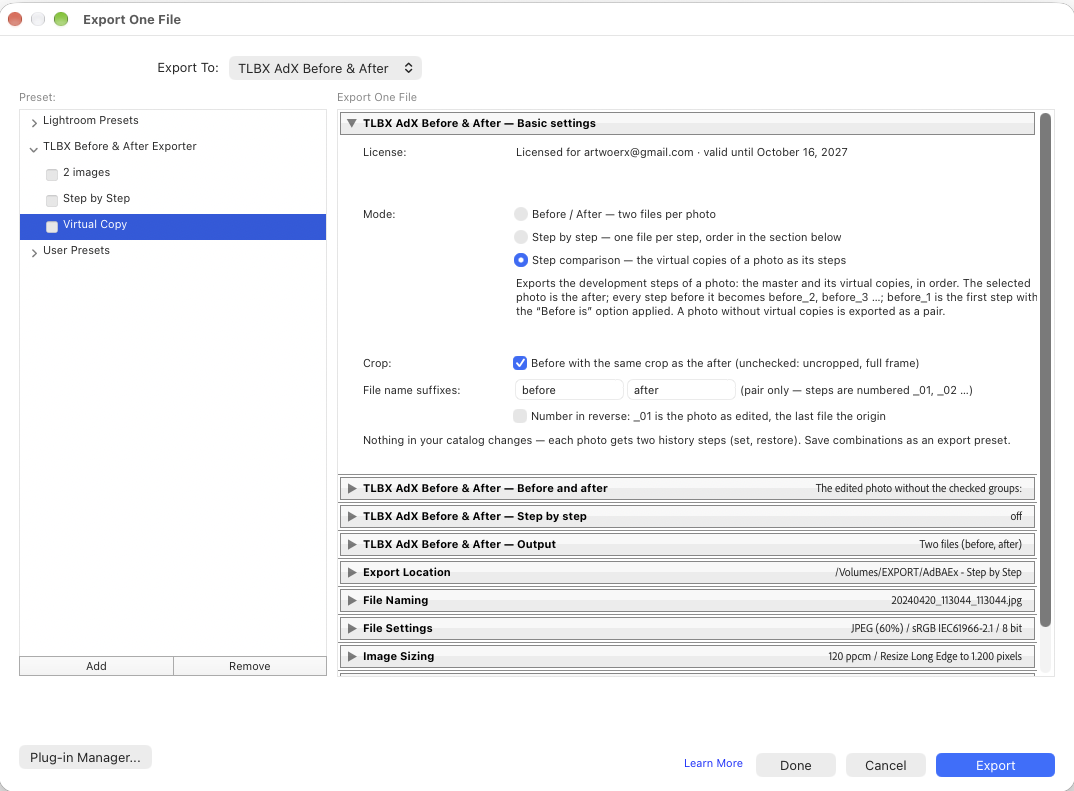Choose Step comparison mode radio button

tap(521, 260)
